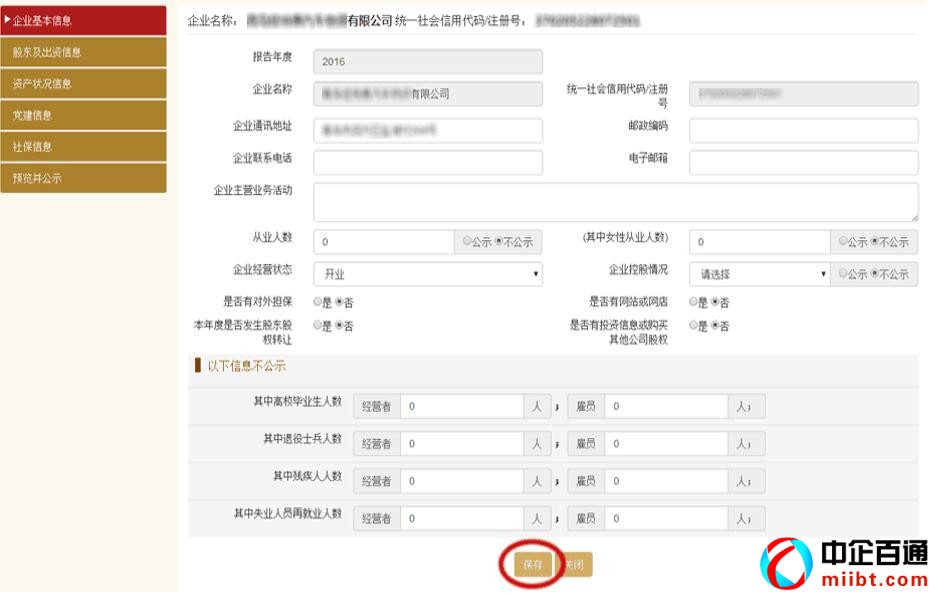Select 不公示 for 企业控股情况
Viewport: 930px width, 593px height.
(x=875, y=273)
